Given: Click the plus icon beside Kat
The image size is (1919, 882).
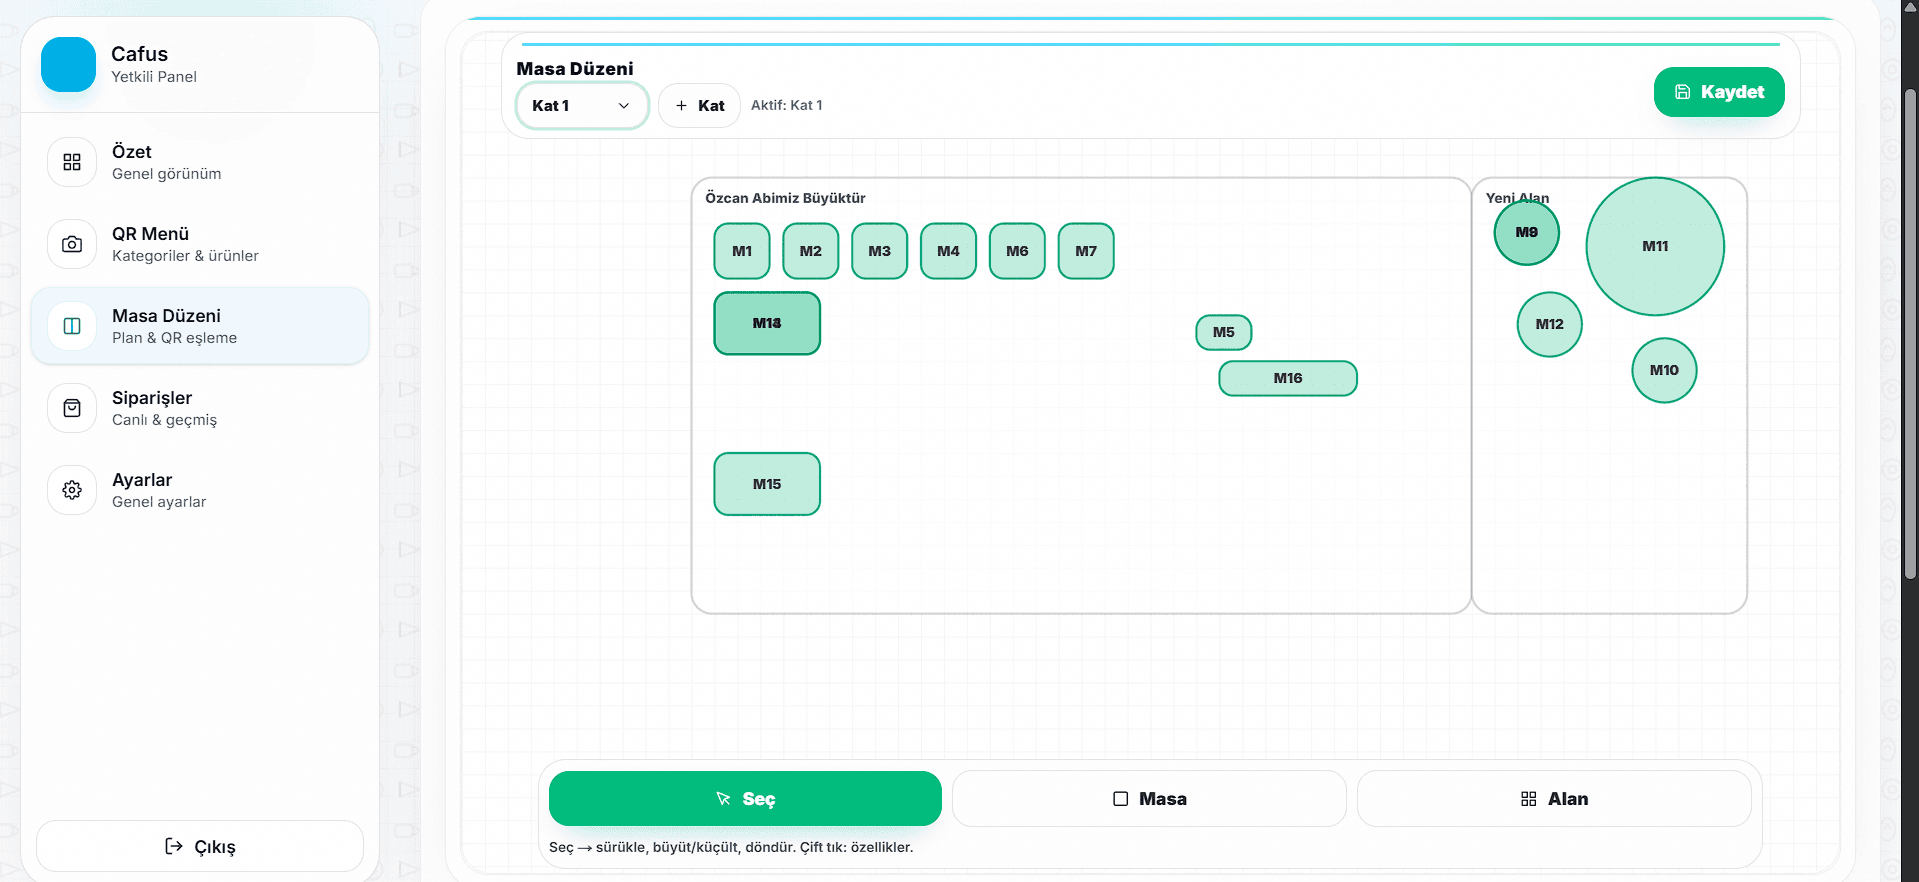Looking at the screenshot, I should pos(681,106).
